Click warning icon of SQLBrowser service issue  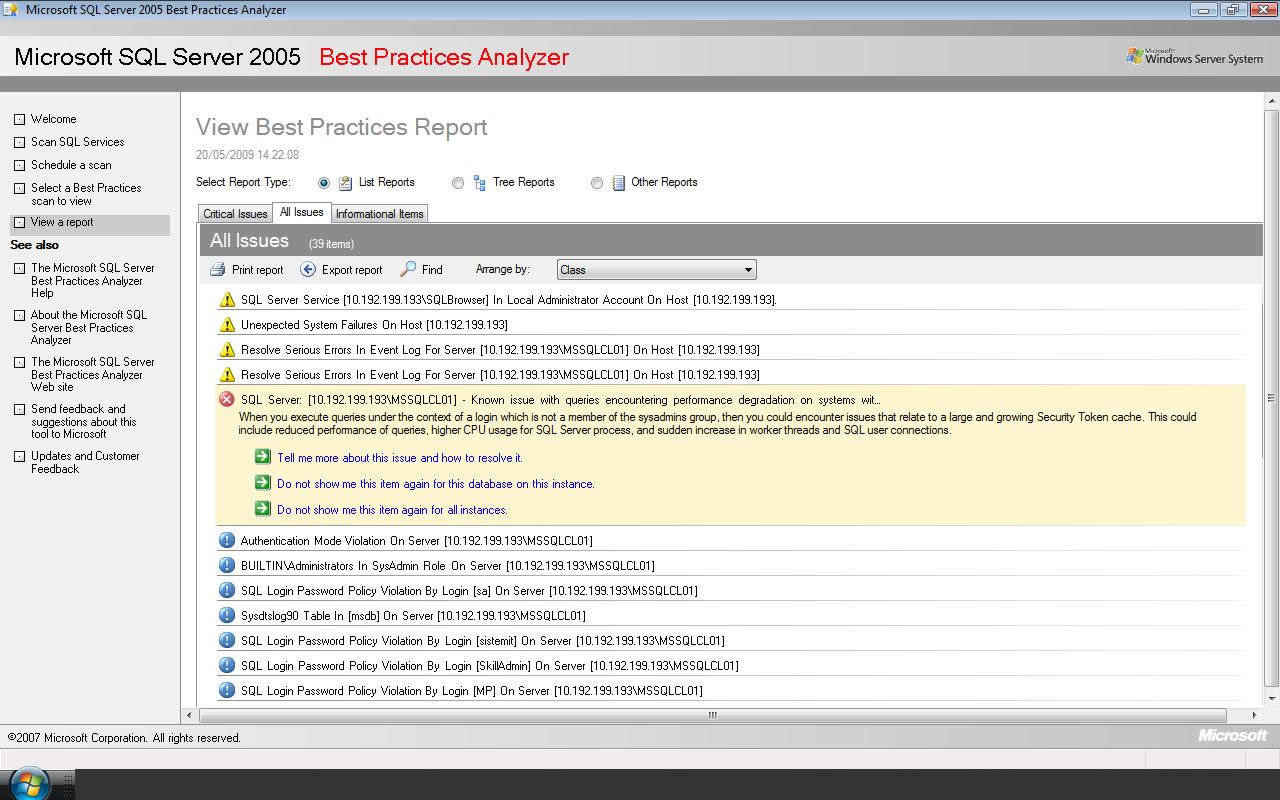[227, 299]
